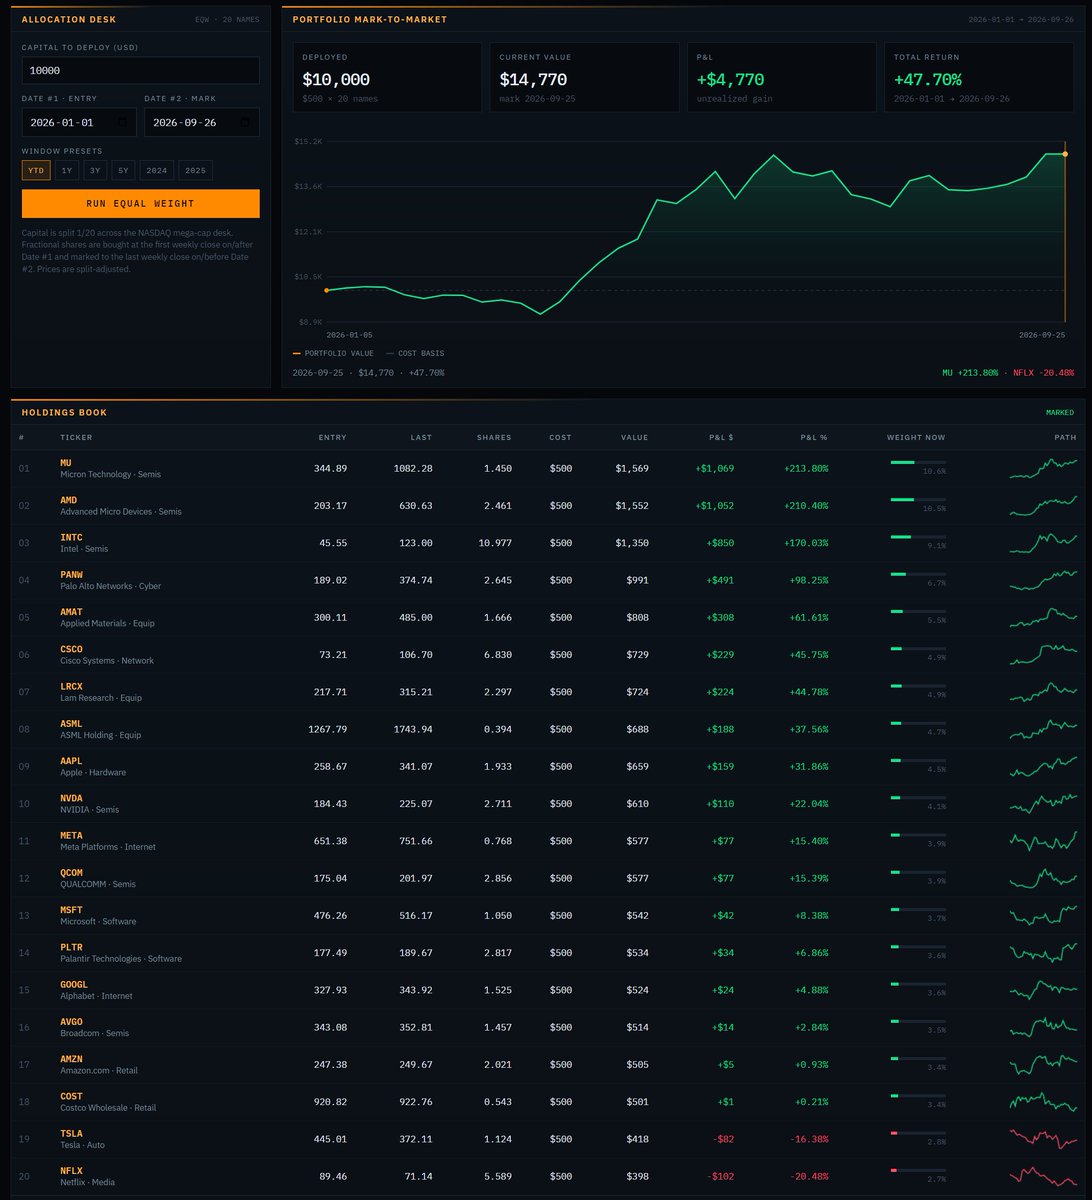Click the Deployed $10,000 card

[387, 76]
